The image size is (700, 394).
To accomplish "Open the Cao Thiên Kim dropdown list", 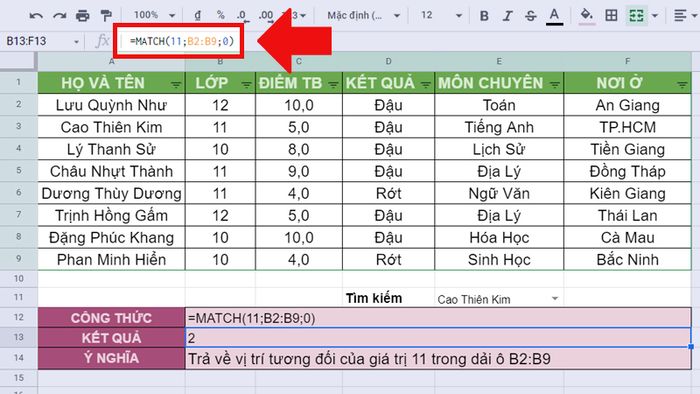I will [x=555, y=299].
